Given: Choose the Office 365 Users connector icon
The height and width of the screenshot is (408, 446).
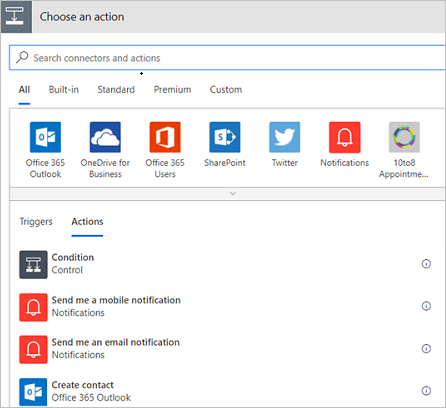Looking at the screenshot, I should click(165, 137).
